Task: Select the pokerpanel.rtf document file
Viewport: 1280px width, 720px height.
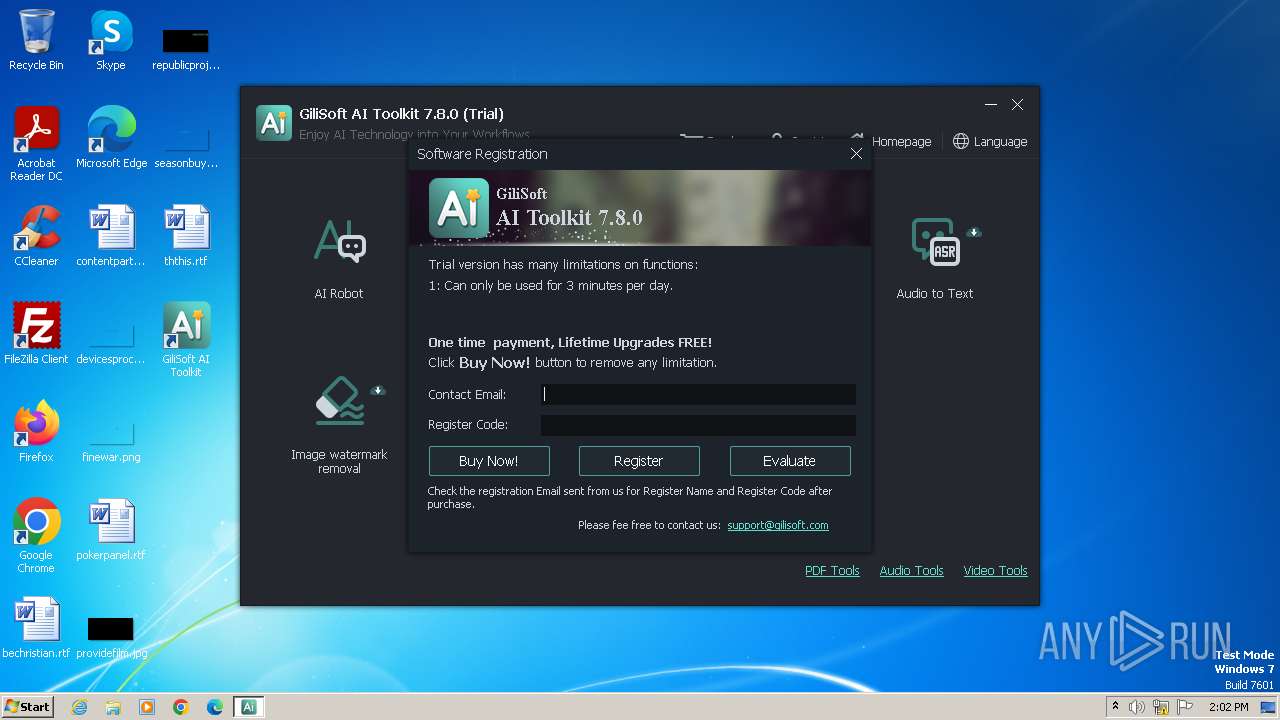Action: tap(111, 530)
